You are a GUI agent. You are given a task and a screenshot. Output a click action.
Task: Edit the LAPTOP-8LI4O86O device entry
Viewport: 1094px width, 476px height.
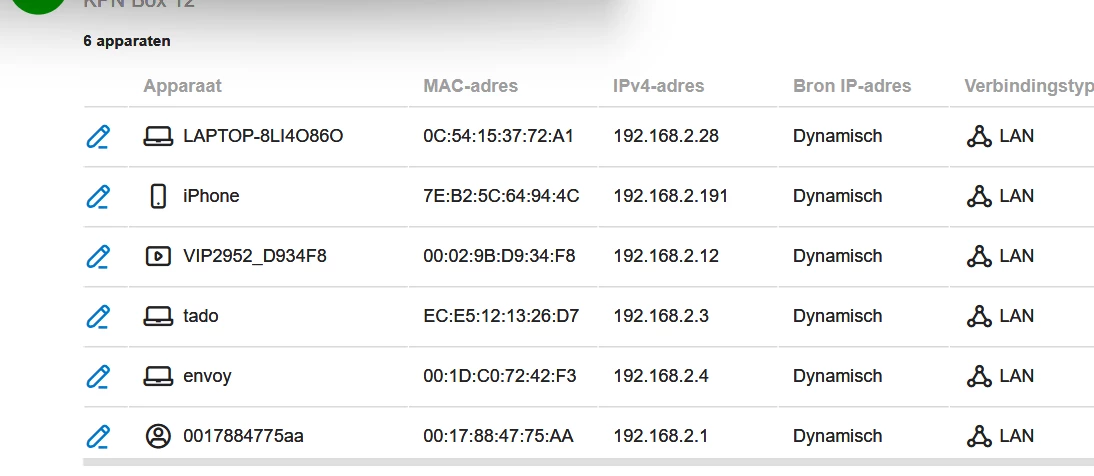click(98, 137)
